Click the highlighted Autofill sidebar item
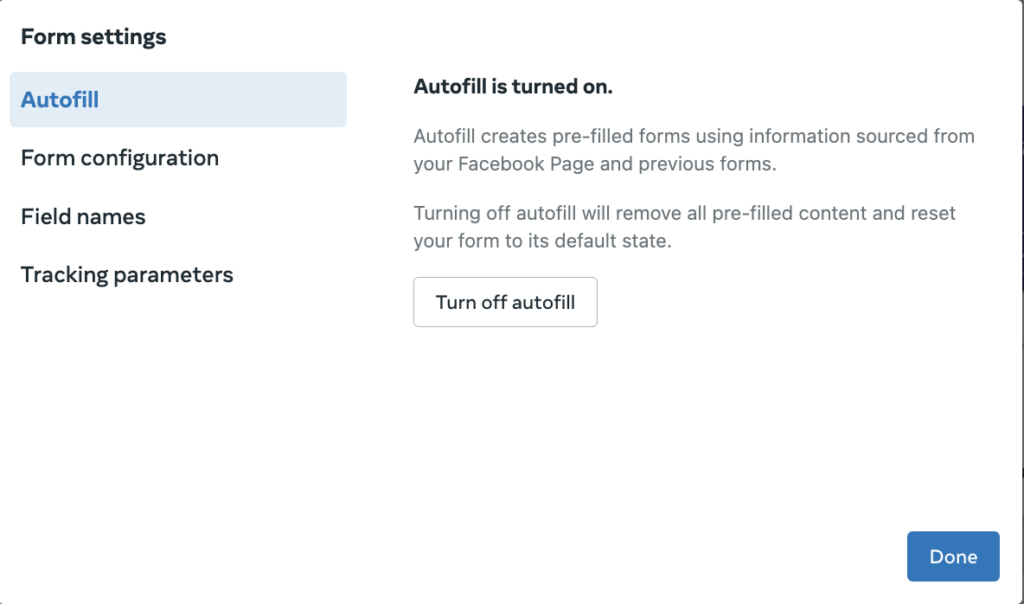The height and width of the screenshot is (604, 1024). click(x=178, y=100)
